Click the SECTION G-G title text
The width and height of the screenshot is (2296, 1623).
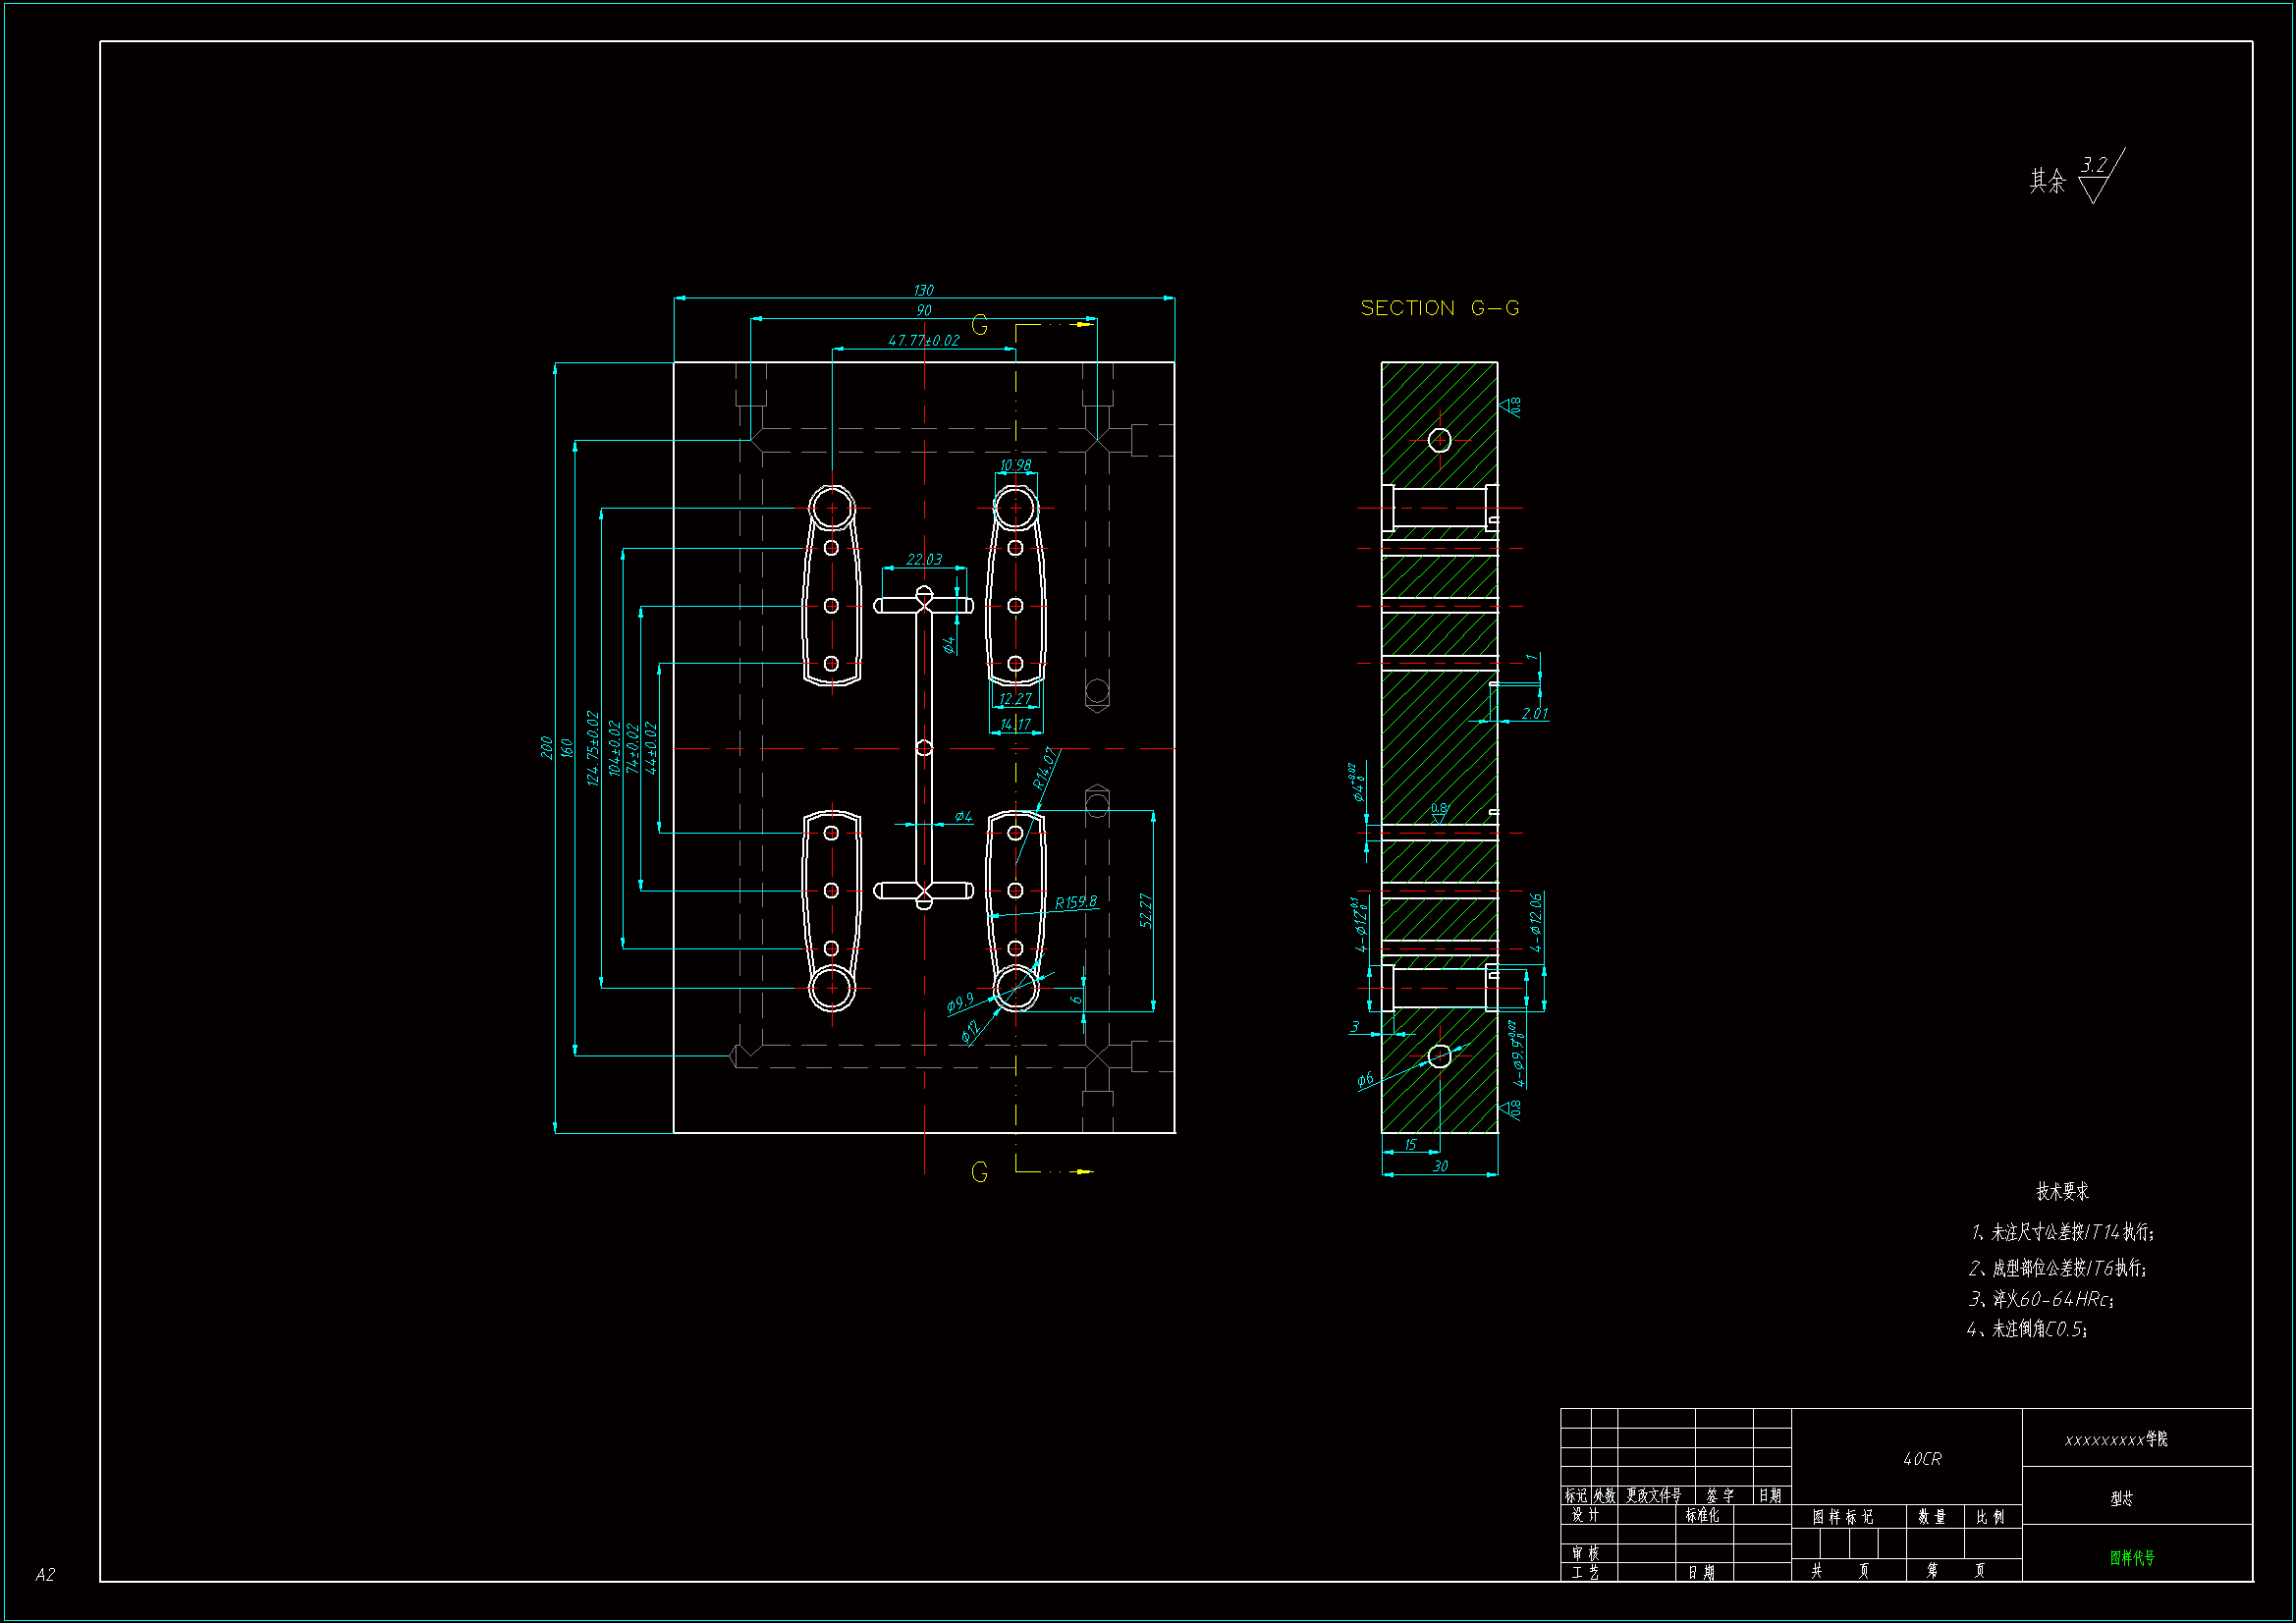[x=1439, y=308]
